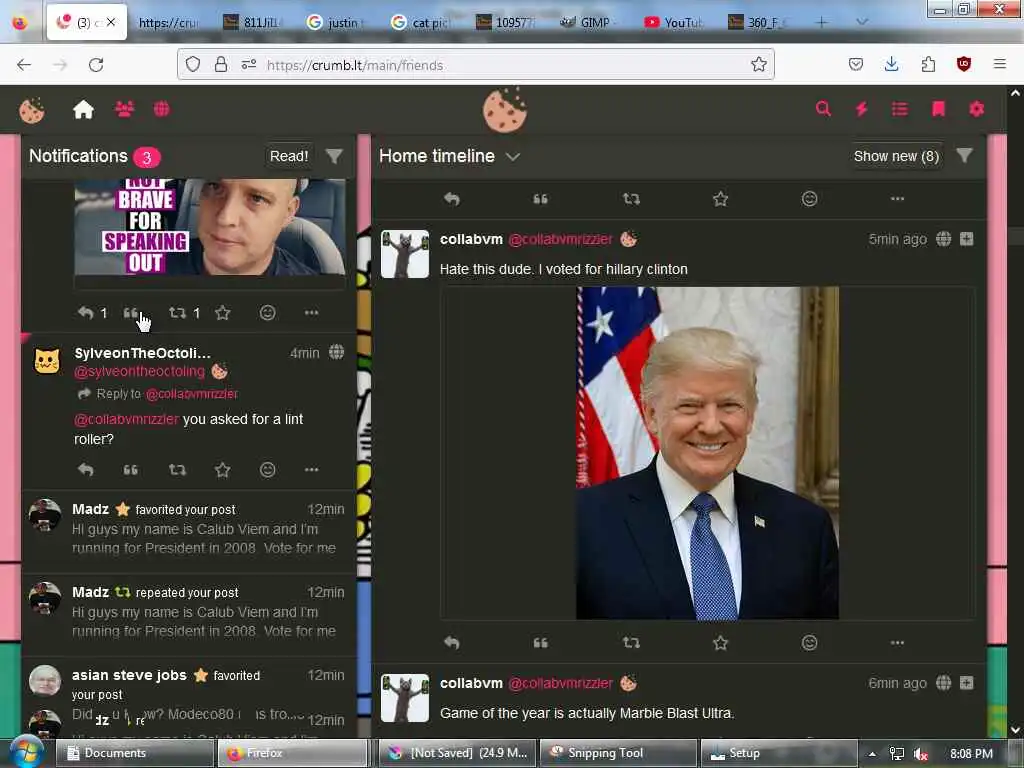List all tabs dropdown arrow
This screenshot has width=1024, height=768.
862,22
